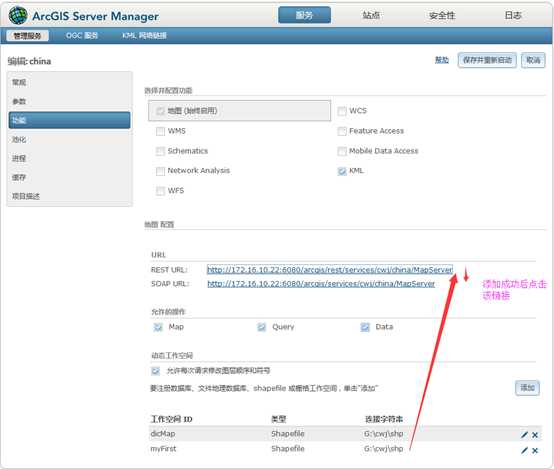
Task: Click the 连接字符串 column header
Action: tap(384, 419)
